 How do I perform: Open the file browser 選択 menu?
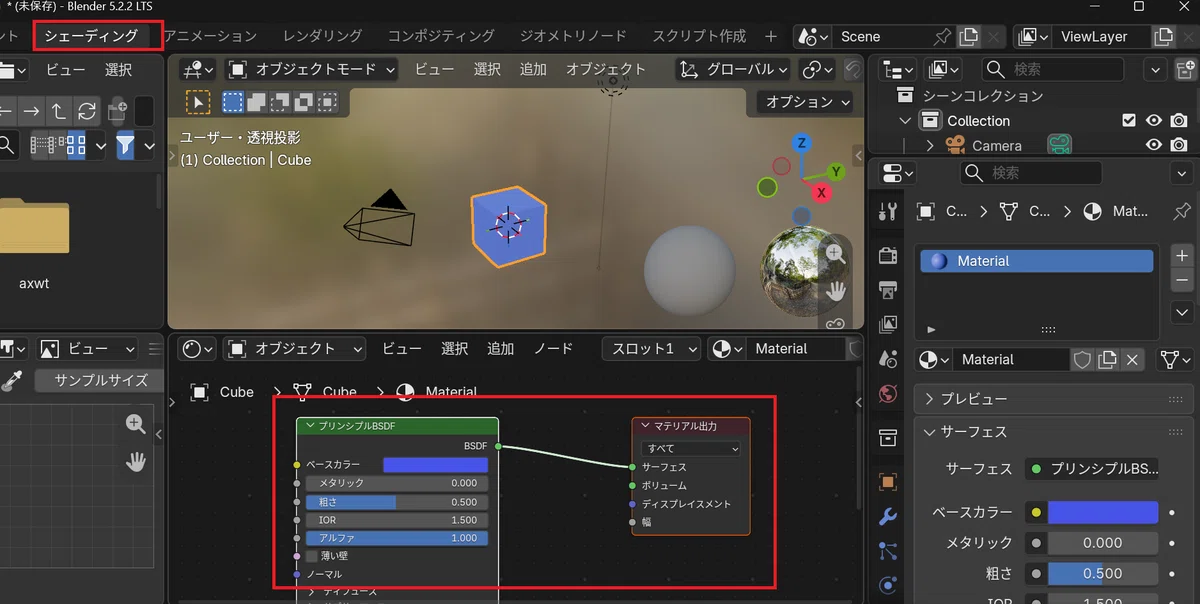click(118, 70)
